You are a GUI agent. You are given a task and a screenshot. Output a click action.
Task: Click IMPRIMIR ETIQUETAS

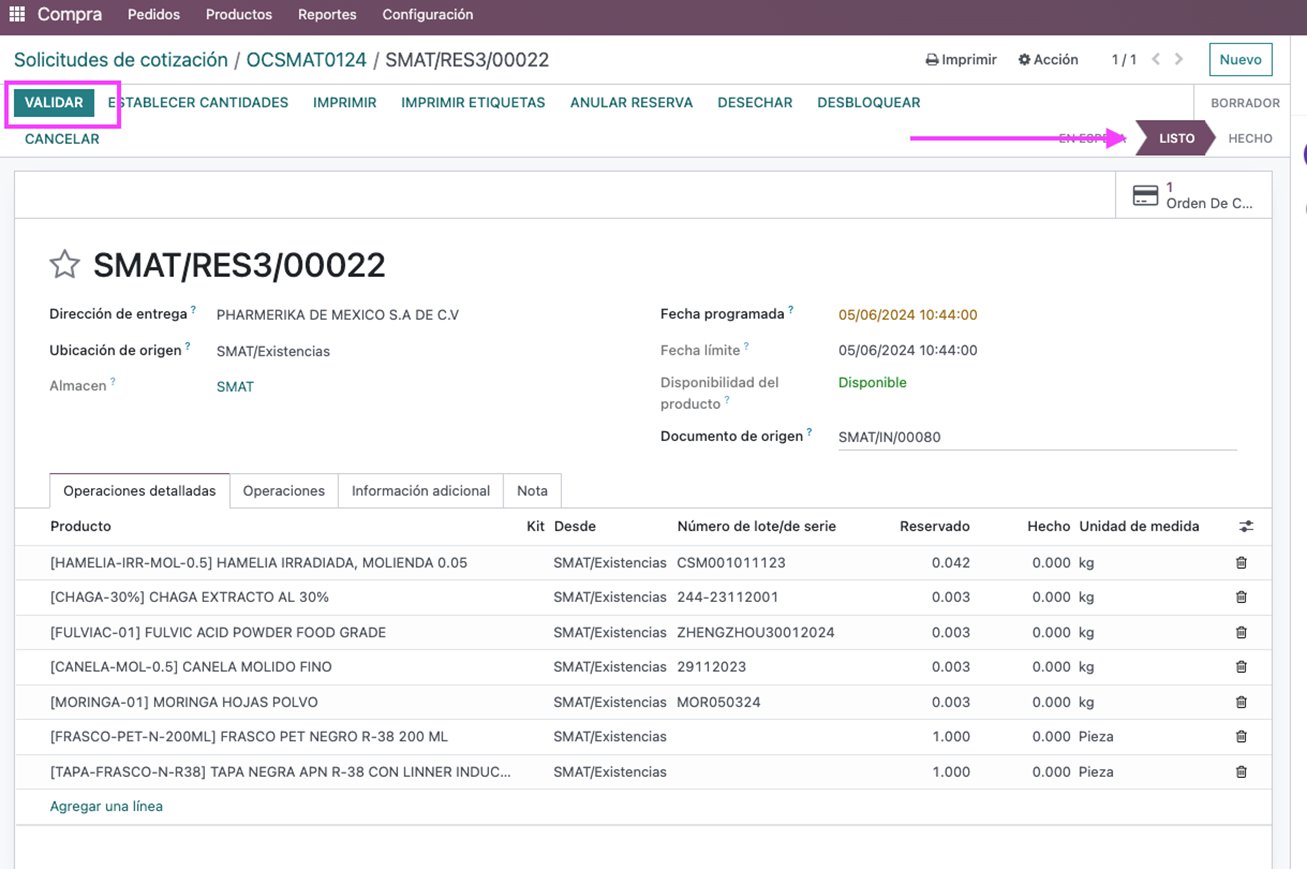473,103
